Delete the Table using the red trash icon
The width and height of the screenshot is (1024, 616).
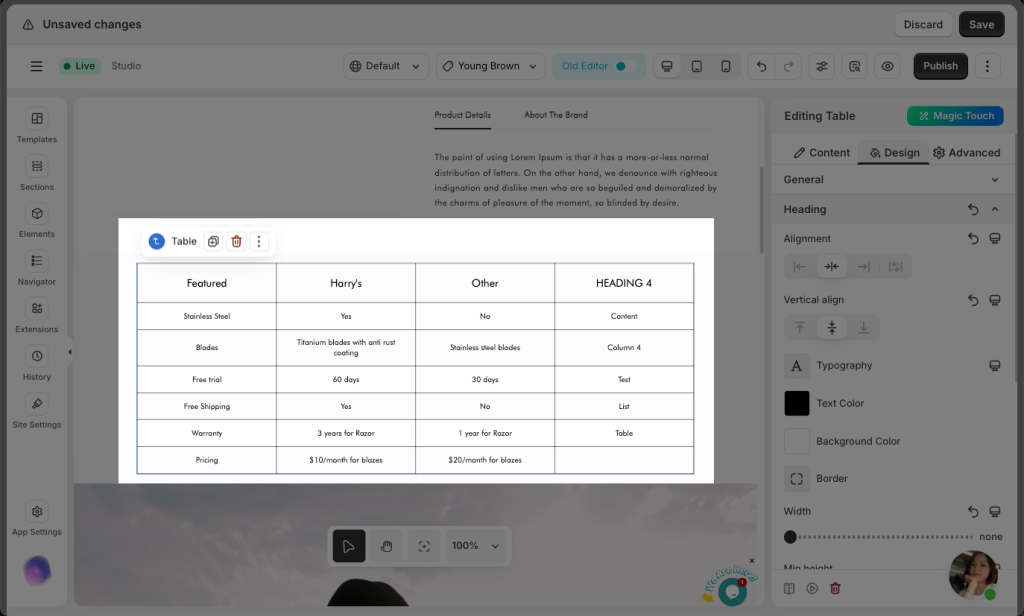click(236, 241)
